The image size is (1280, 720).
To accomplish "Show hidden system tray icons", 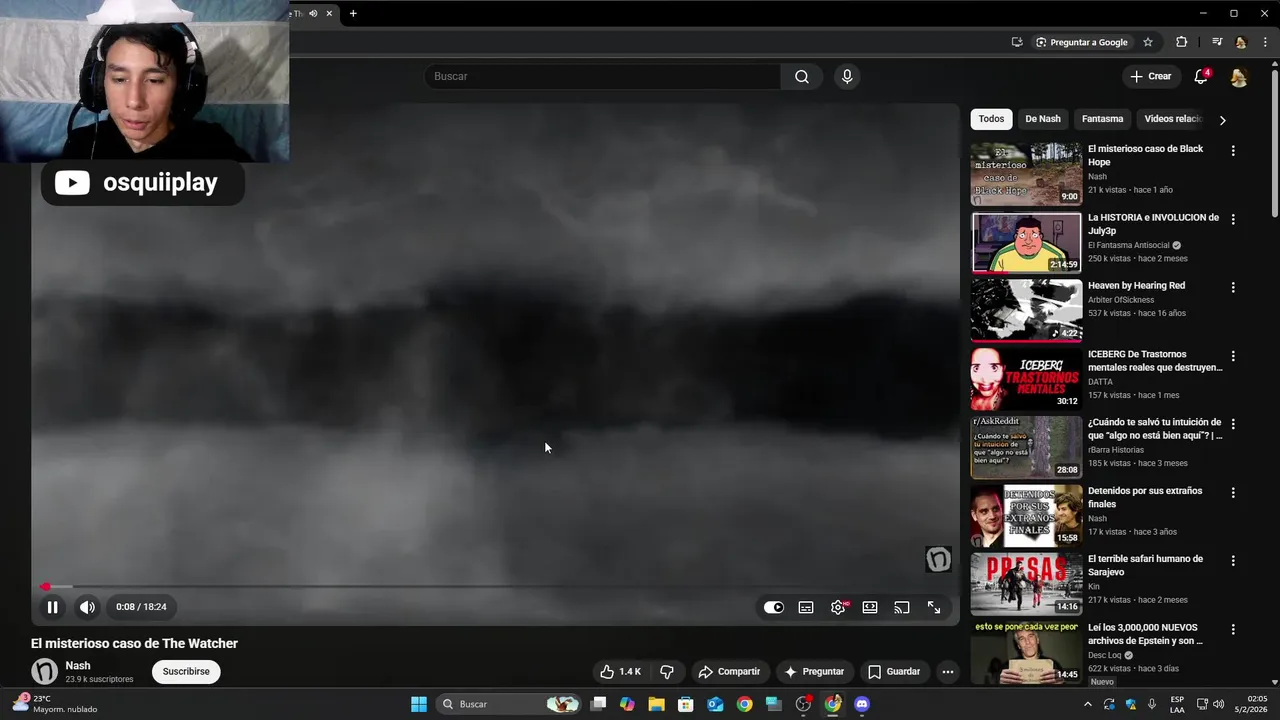I will click(x=1088, y=704).
